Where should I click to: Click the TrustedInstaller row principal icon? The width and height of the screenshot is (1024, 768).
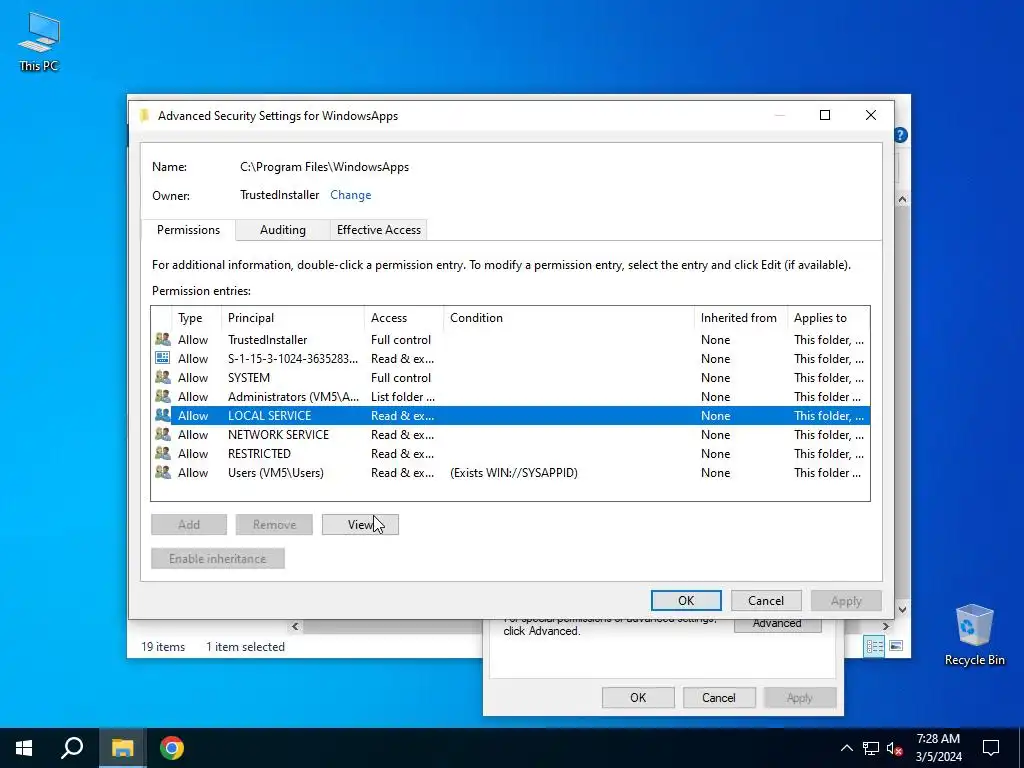(x=163, y=340)
